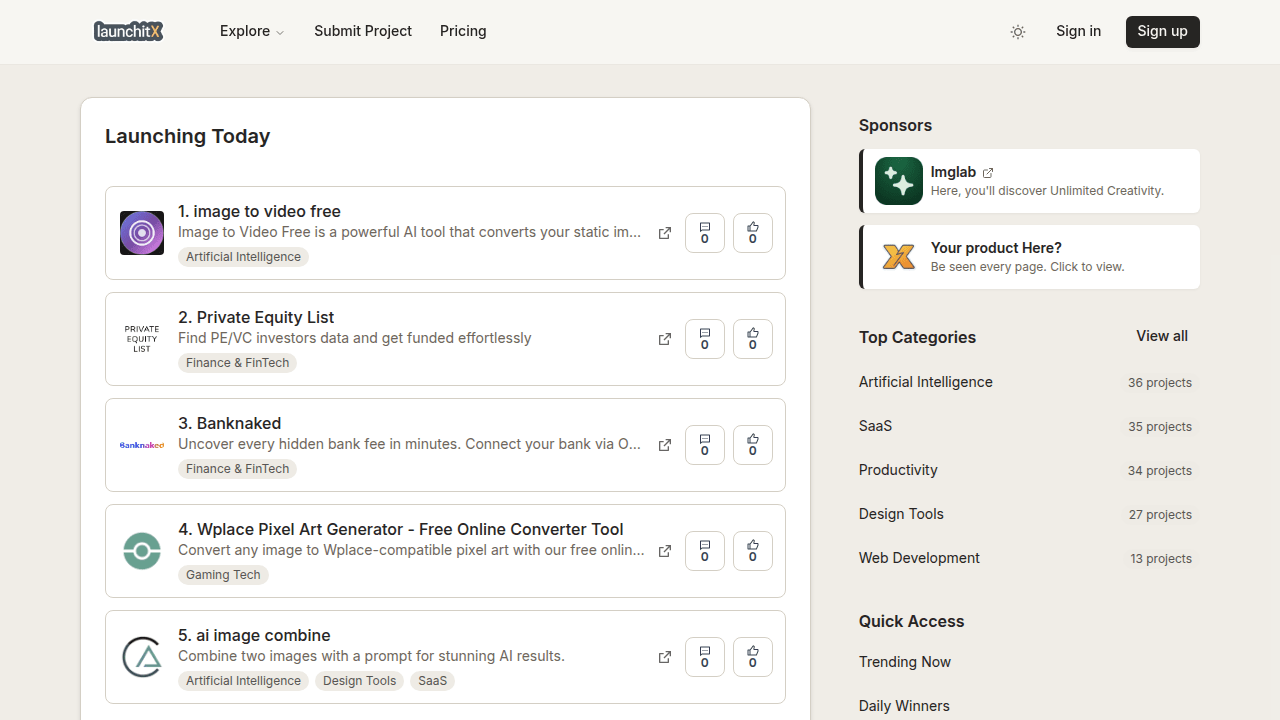Click the Imglab external link icon
Viewport: 1280px width, 720px height.
pyautogui.click(x=988, y=173)
